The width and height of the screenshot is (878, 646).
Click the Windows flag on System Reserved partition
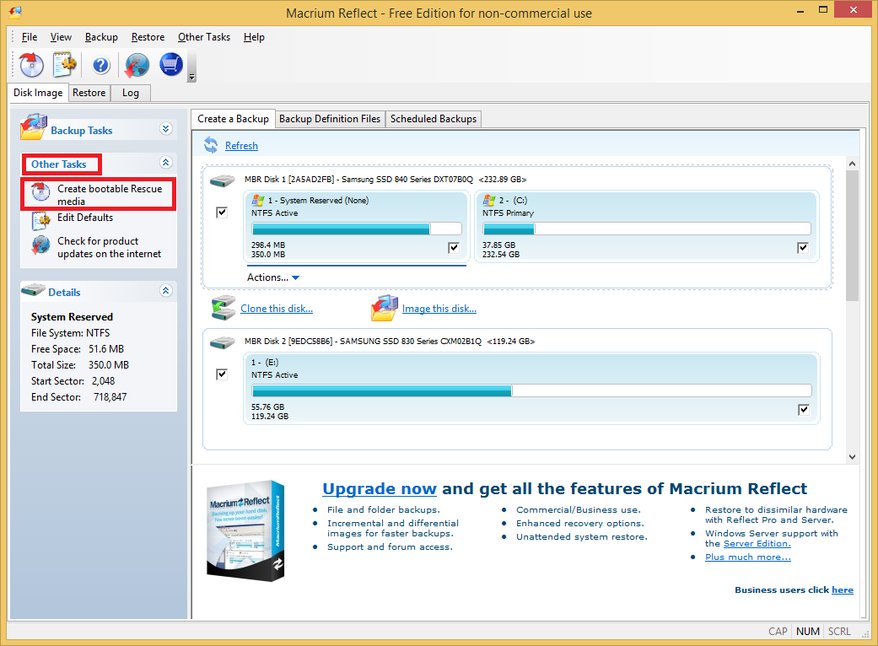pyautogui.click(x=258, y=200)
